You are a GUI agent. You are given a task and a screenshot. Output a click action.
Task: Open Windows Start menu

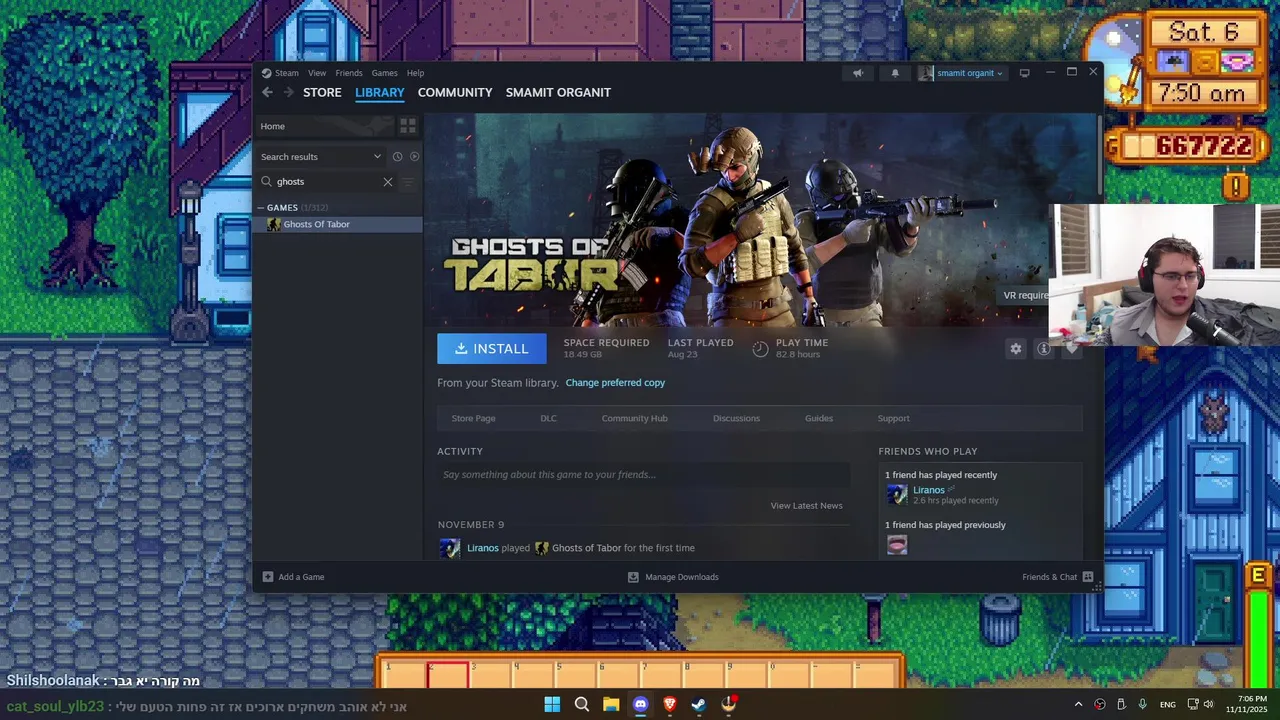point(552,705)
